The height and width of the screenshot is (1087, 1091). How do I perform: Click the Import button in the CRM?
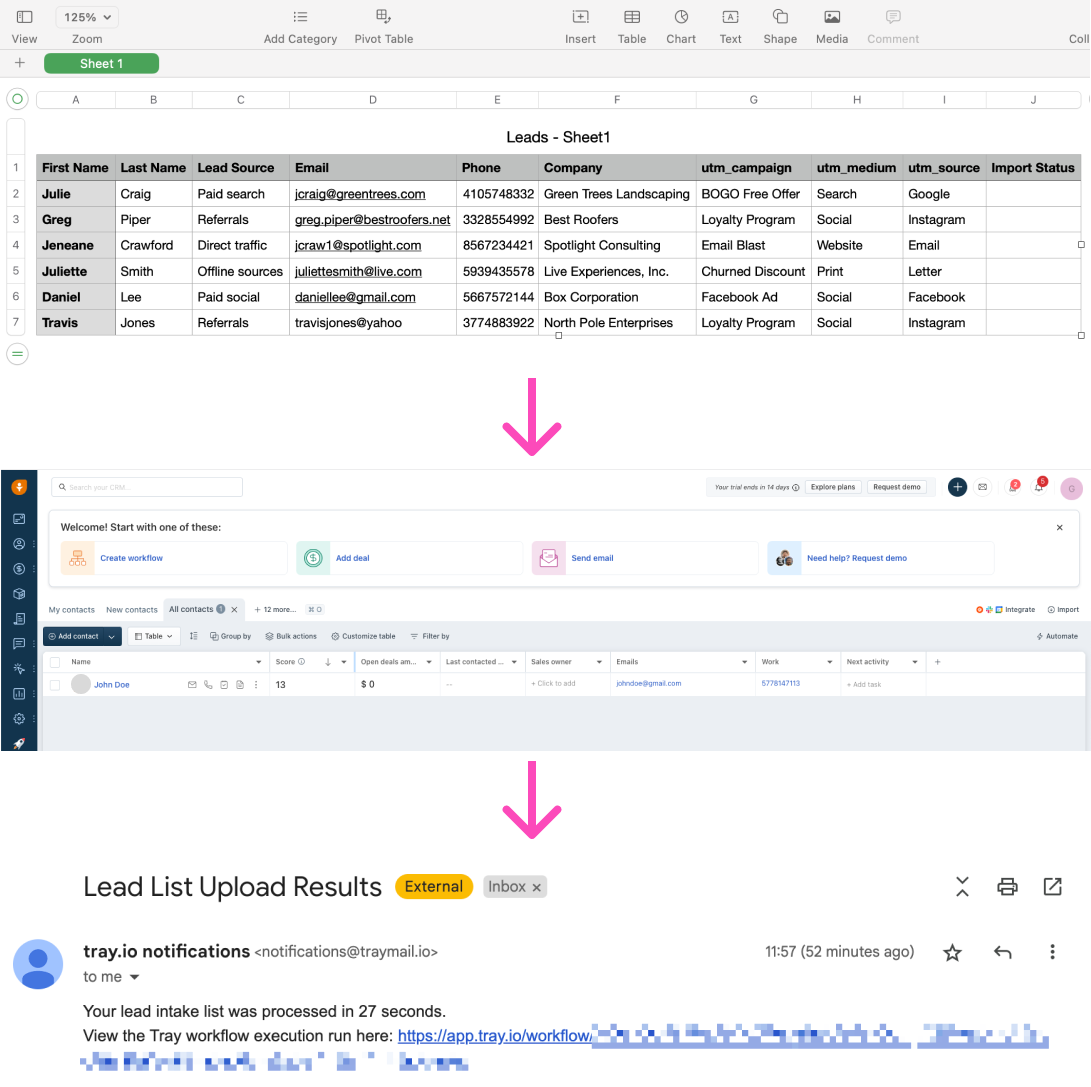1063,610
